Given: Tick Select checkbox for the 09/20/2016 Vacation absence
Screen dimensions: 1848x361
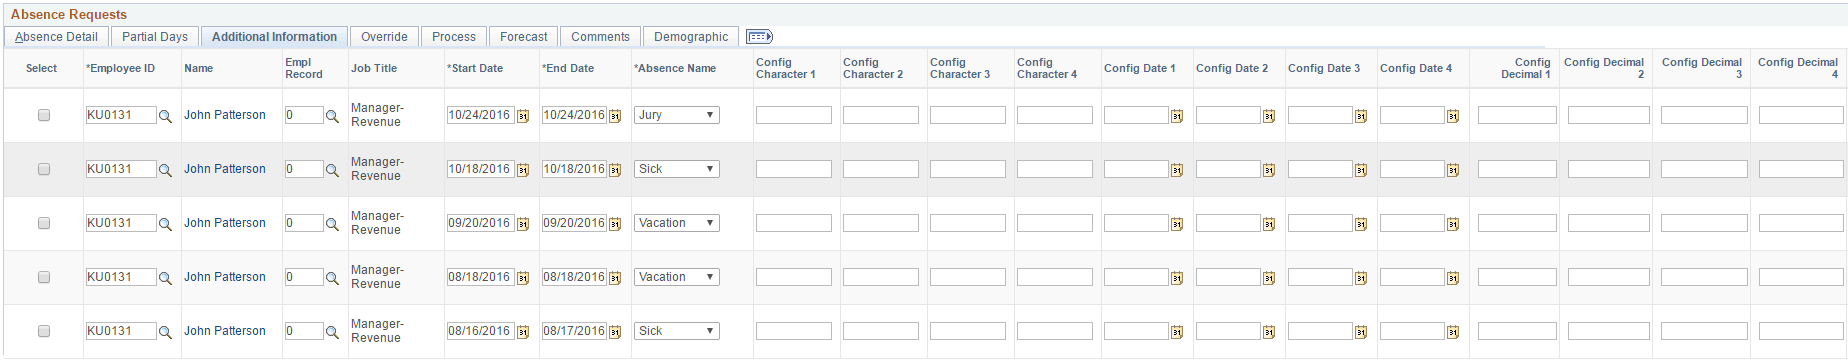Looking at the screenshot, I should pyautogui.click(x=43, y=223).
